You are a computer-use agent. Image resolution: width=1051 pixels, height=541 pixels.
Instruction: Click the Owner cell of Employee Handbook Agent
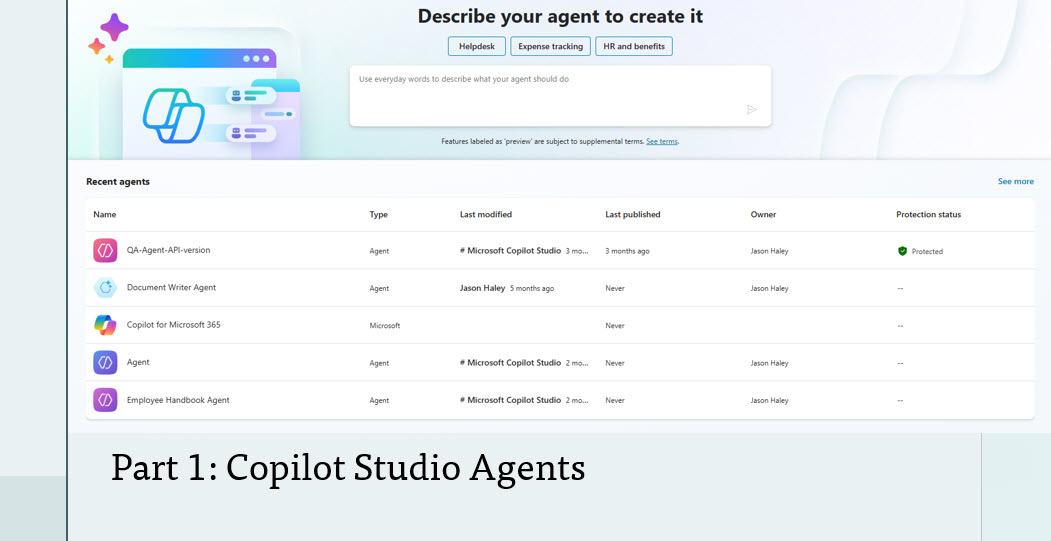(769, 400)
